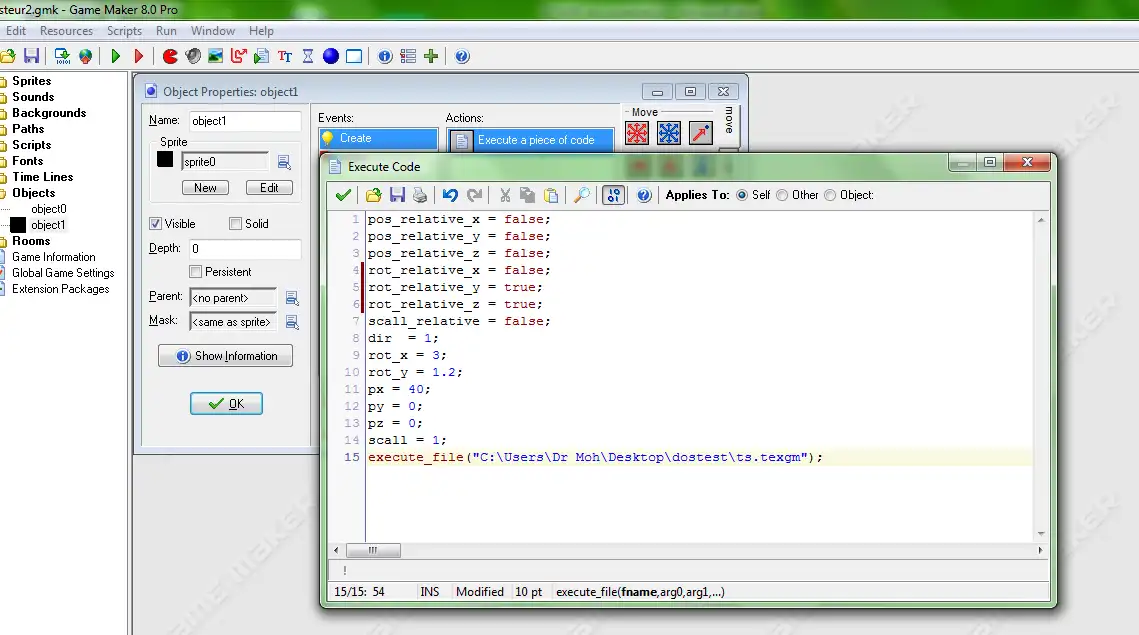
Task: Create an object blue ball icon
Action: point(331,56)
